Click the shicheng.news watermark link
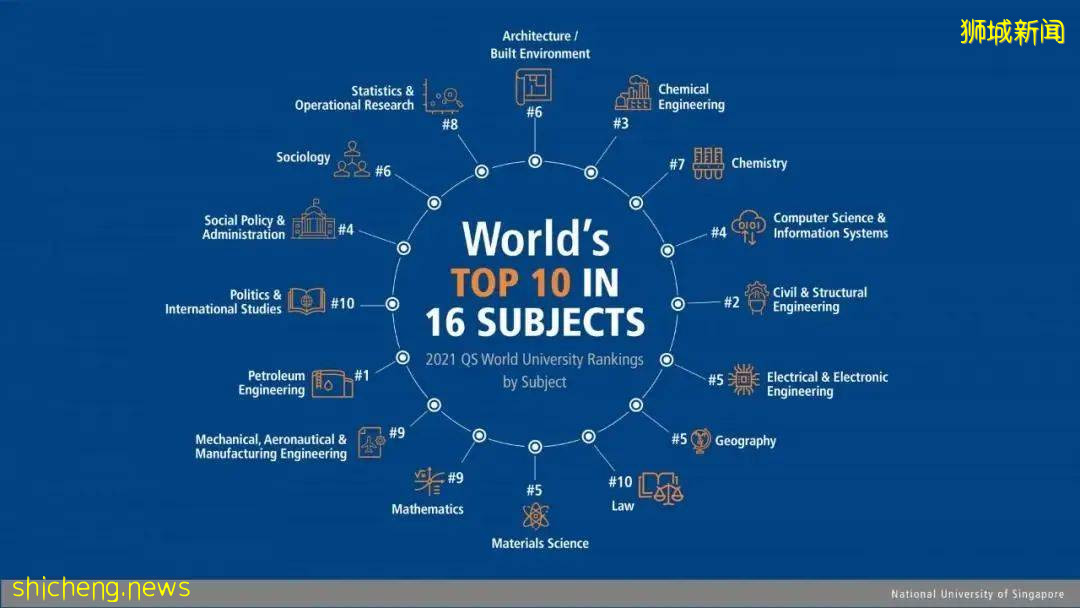Viewport: 1080px width, 608px height. pos(101,587)
